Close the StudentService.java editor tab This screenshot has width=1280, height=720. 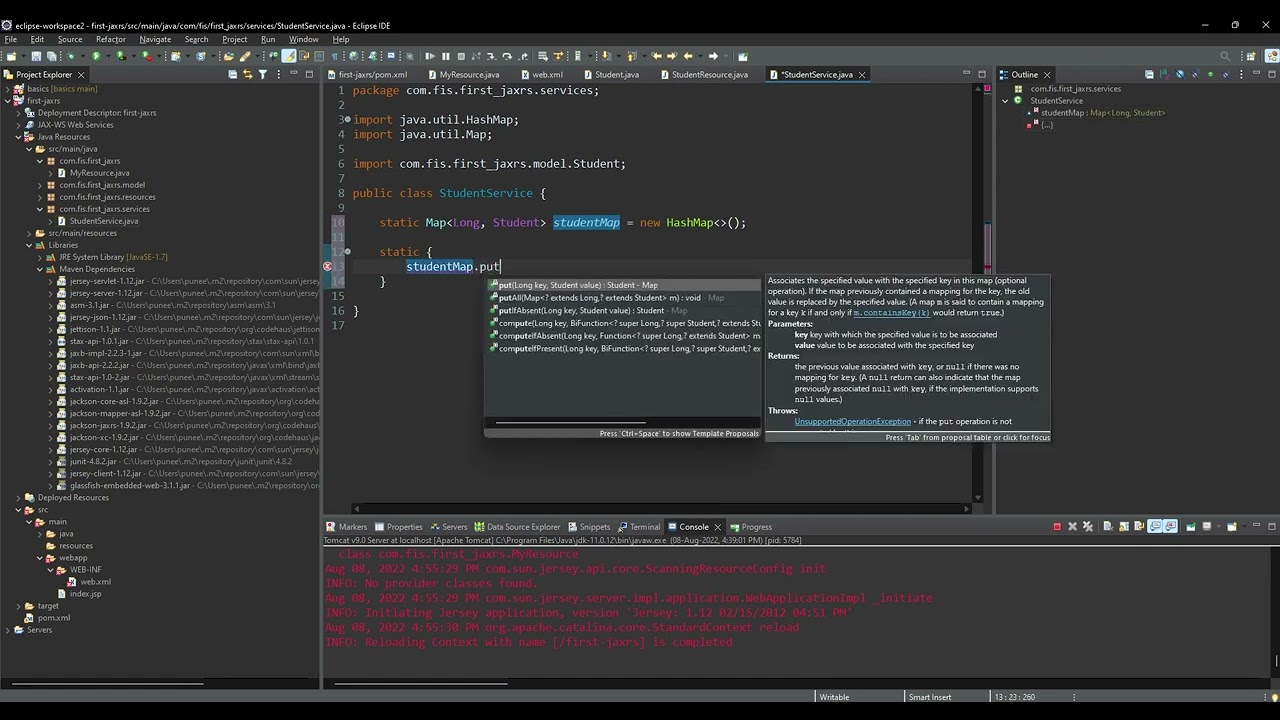[862, 75]
